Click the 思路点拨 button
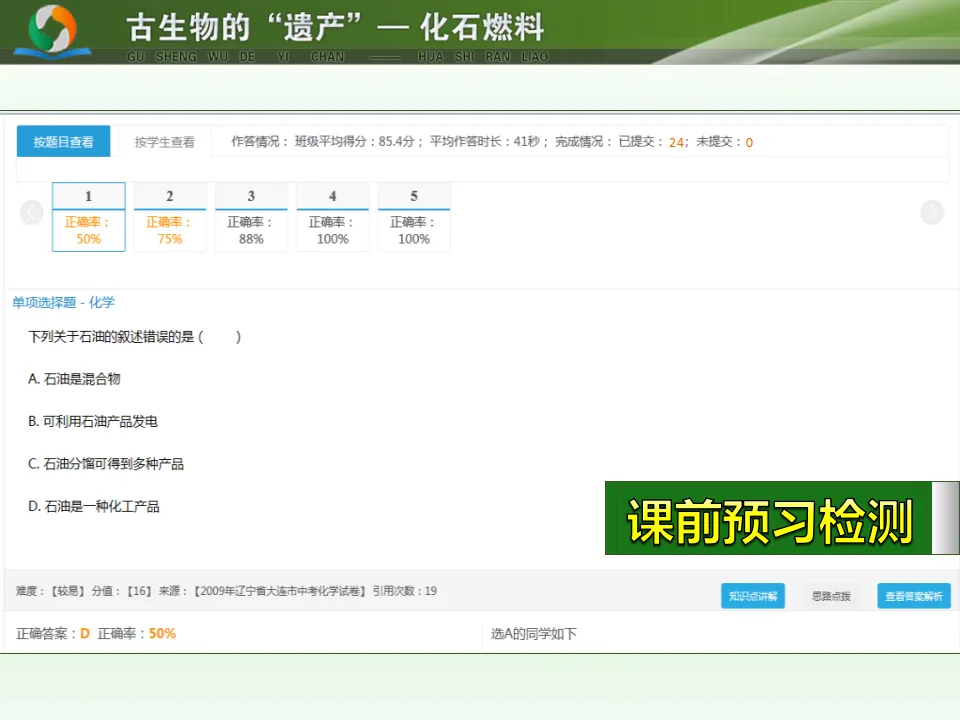 point(831,596)
